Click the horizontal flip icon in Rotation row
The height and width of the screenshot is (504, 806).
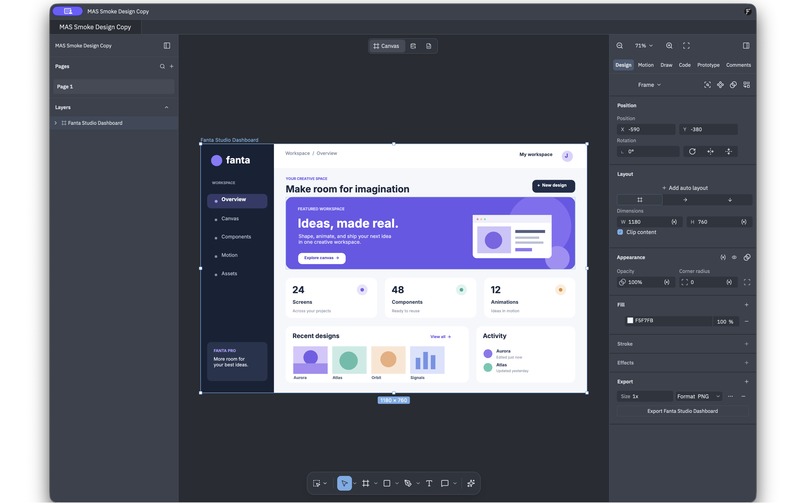[710, 152]
